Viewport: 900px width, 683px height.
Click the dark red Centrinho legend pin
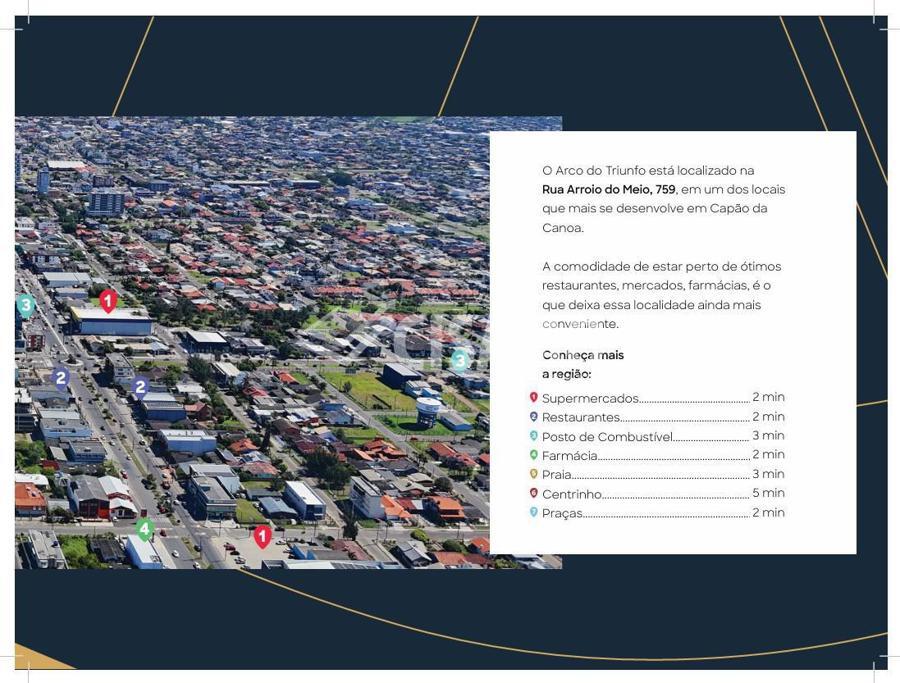pos(533,493)
